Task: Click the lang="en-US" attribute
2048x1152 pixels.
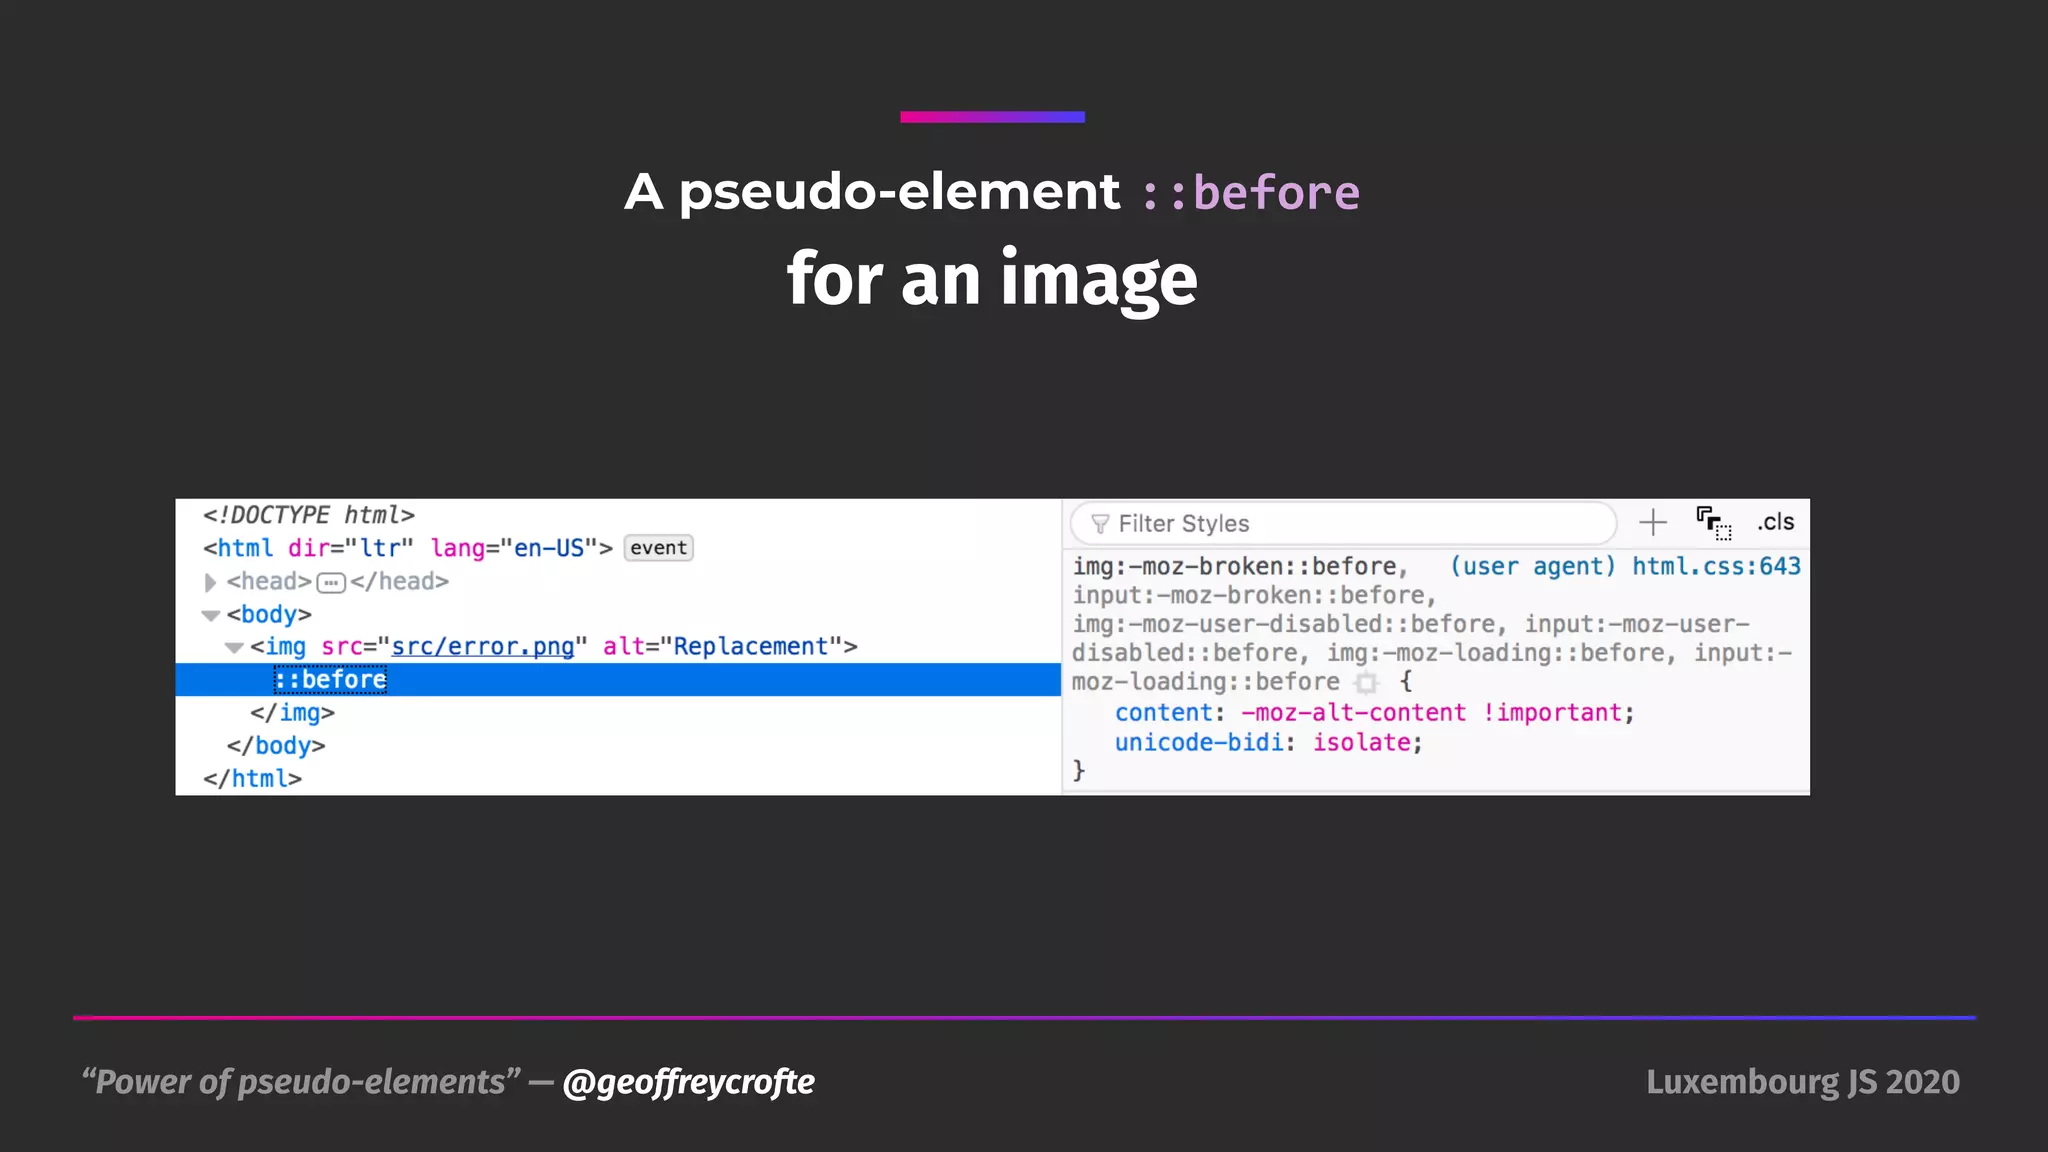Action: (x=514, y=548)
